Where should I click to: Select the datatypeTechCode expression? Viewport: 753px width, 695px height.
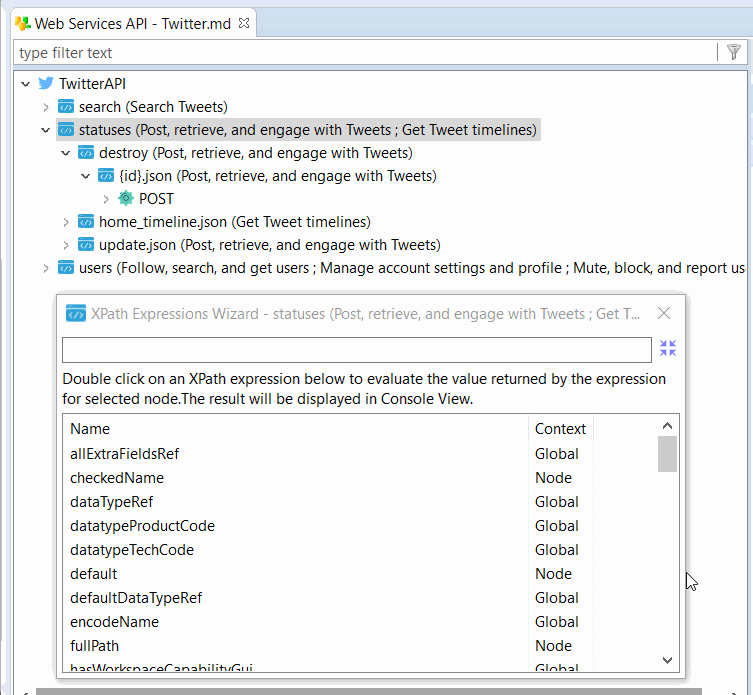point(132,550)
